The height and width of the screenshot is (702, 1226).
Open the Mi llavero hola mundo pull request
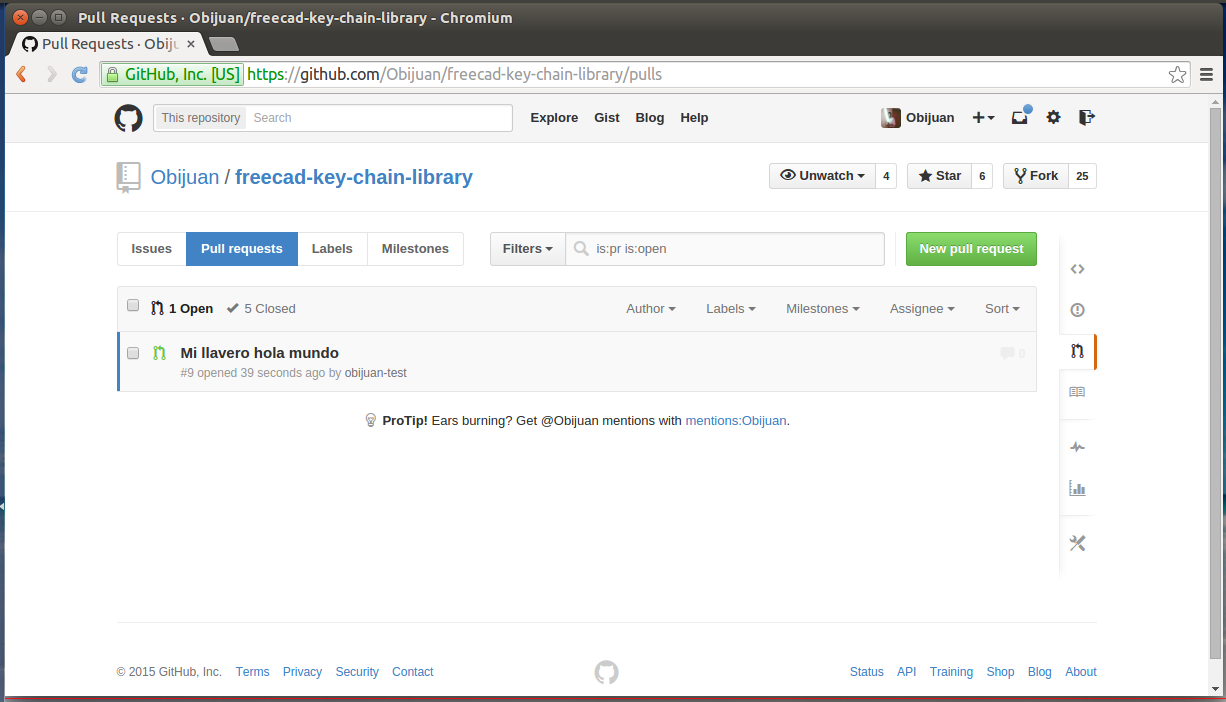pos(259,353)
